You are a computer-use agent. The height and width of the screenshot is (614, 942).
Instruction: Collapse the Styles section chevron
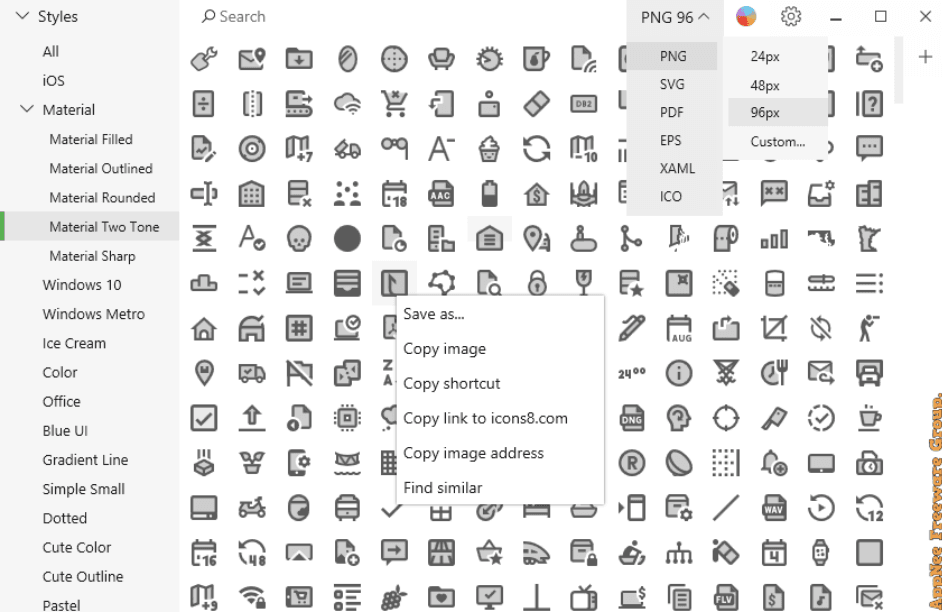(22, 17)
